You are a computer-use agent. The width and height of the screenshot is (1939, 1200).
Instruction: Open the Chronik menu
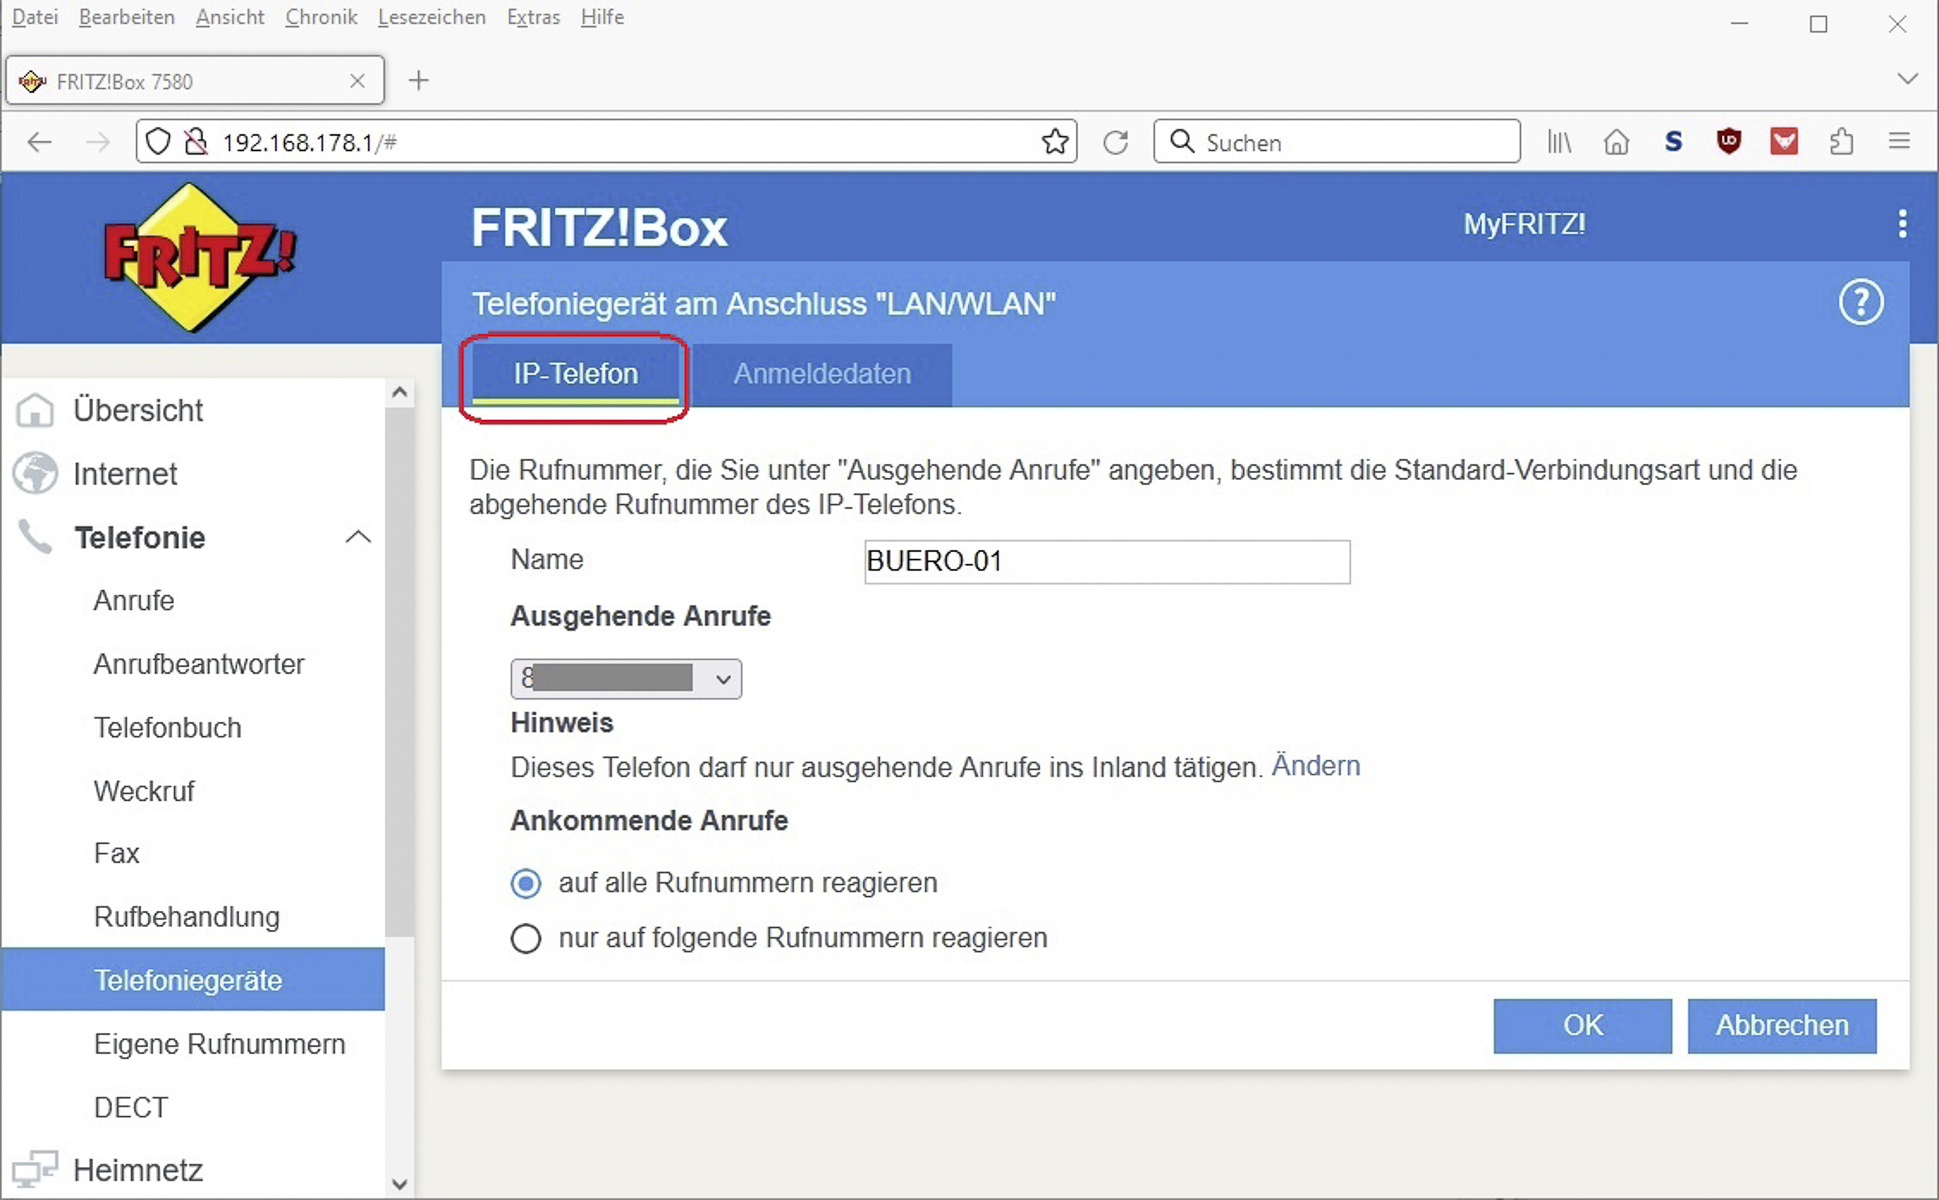(321, 17)
